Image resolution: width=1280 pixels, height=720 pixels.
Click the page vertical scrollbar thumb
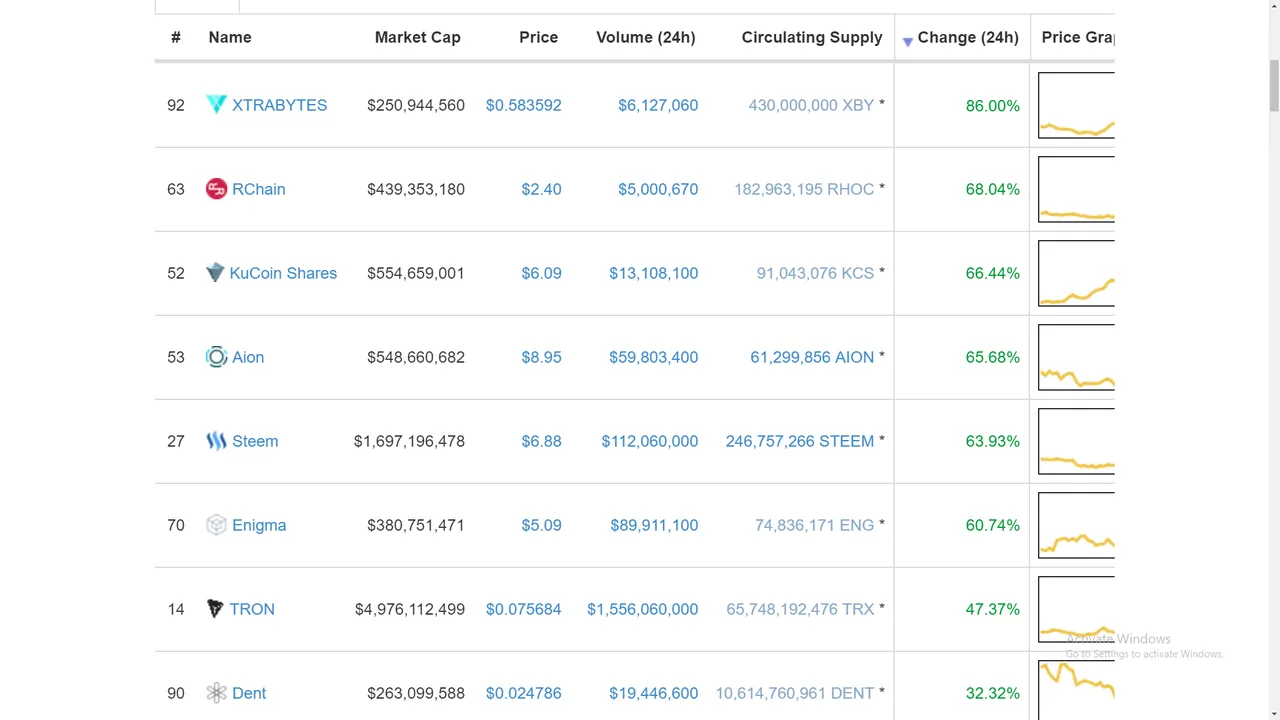(x=1272, y=85)
